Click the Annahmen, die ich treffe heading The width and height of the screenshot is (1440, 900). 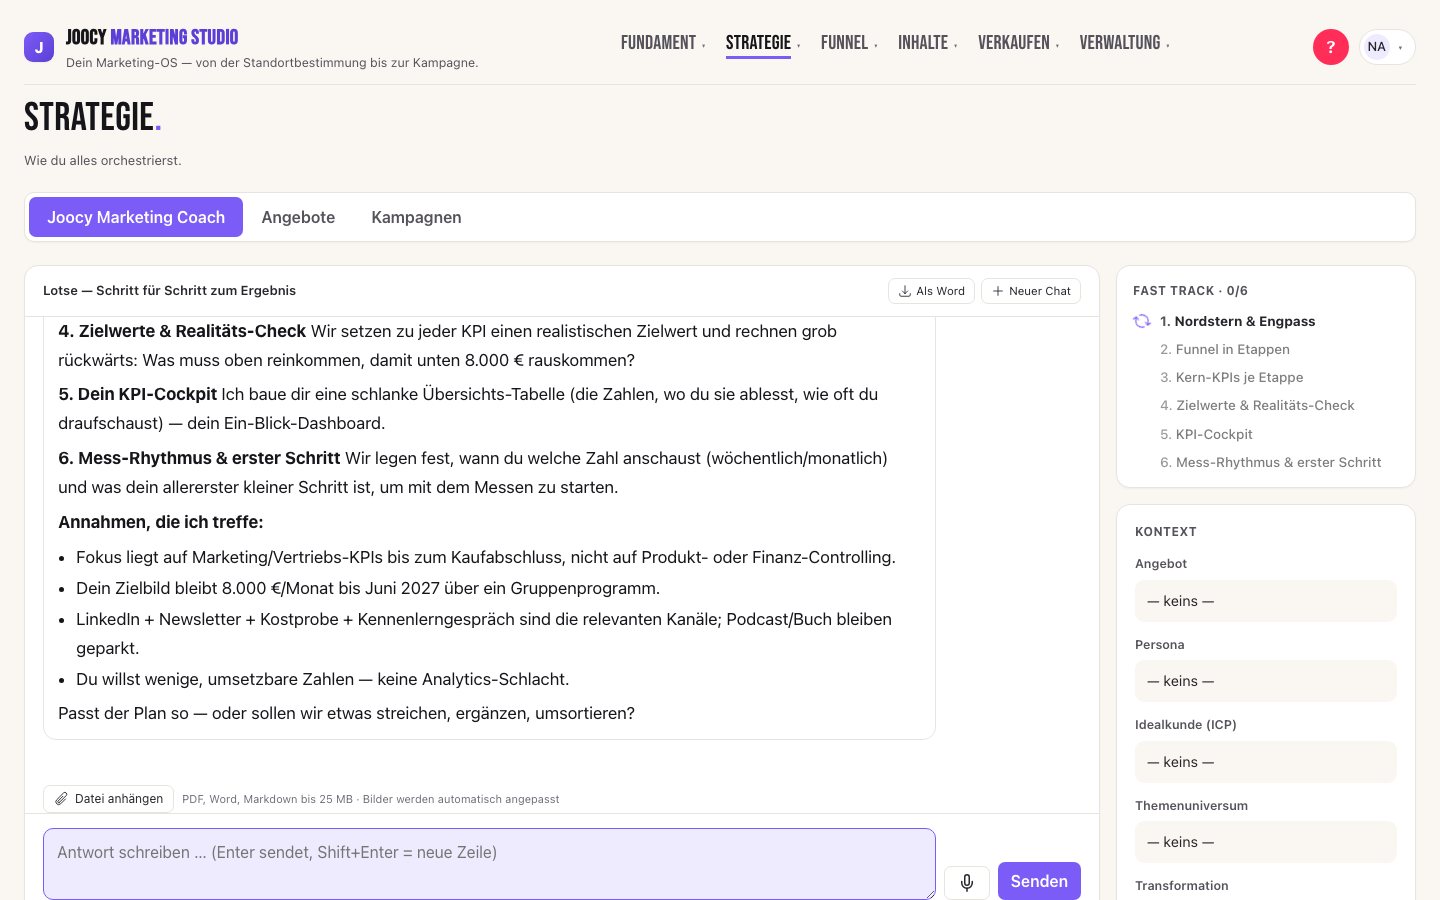161,522
